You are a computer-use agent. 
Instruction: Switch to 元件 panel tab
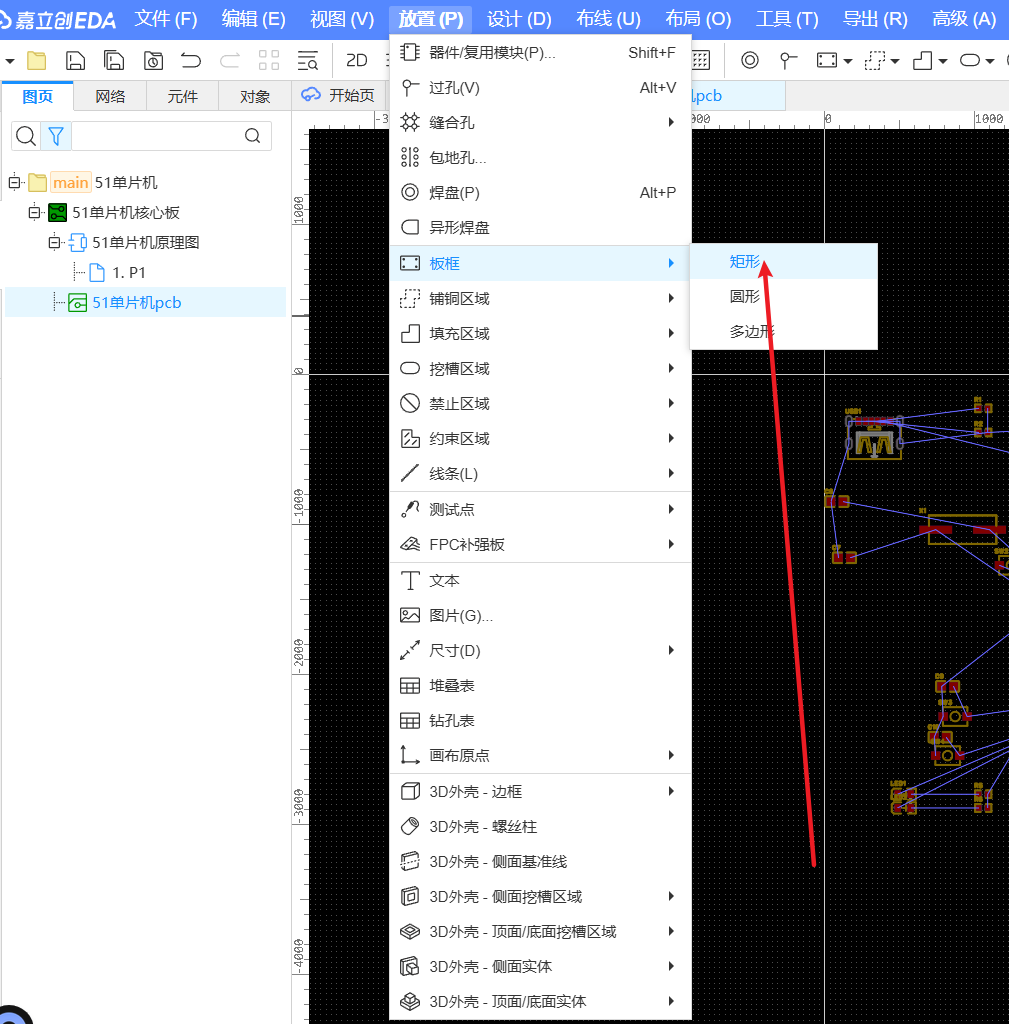182,97
